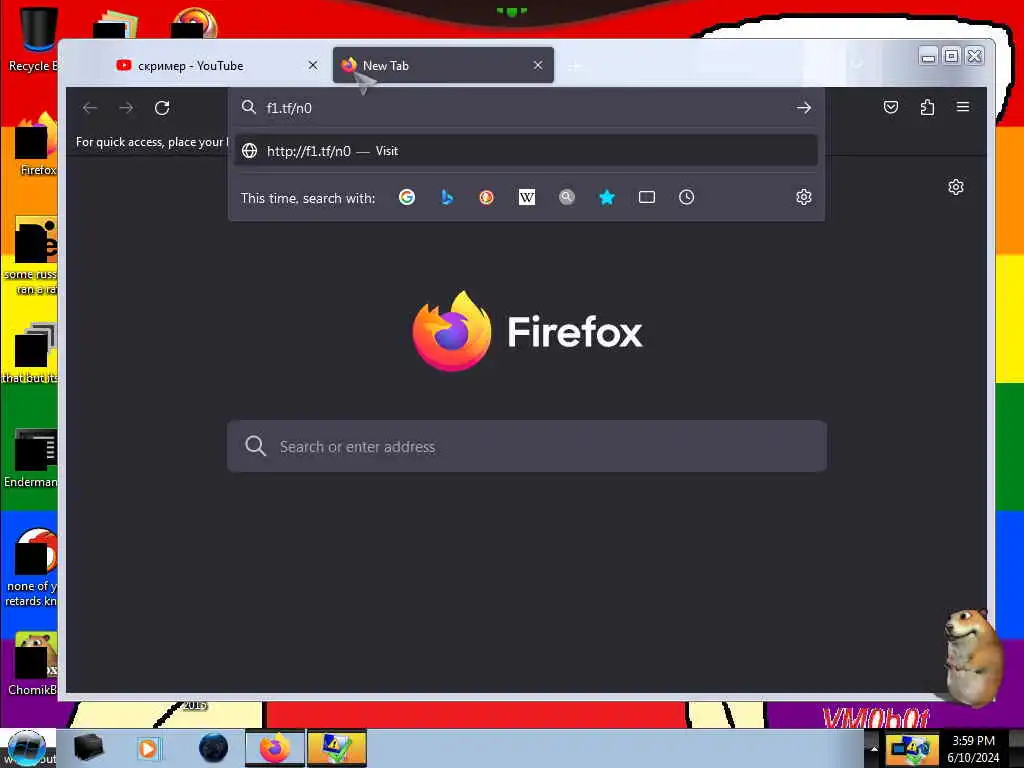The height and width of the screenshot is (768, 1024).
Task: Open the warning checkmark taskbar app
Action: pos(336,748)
